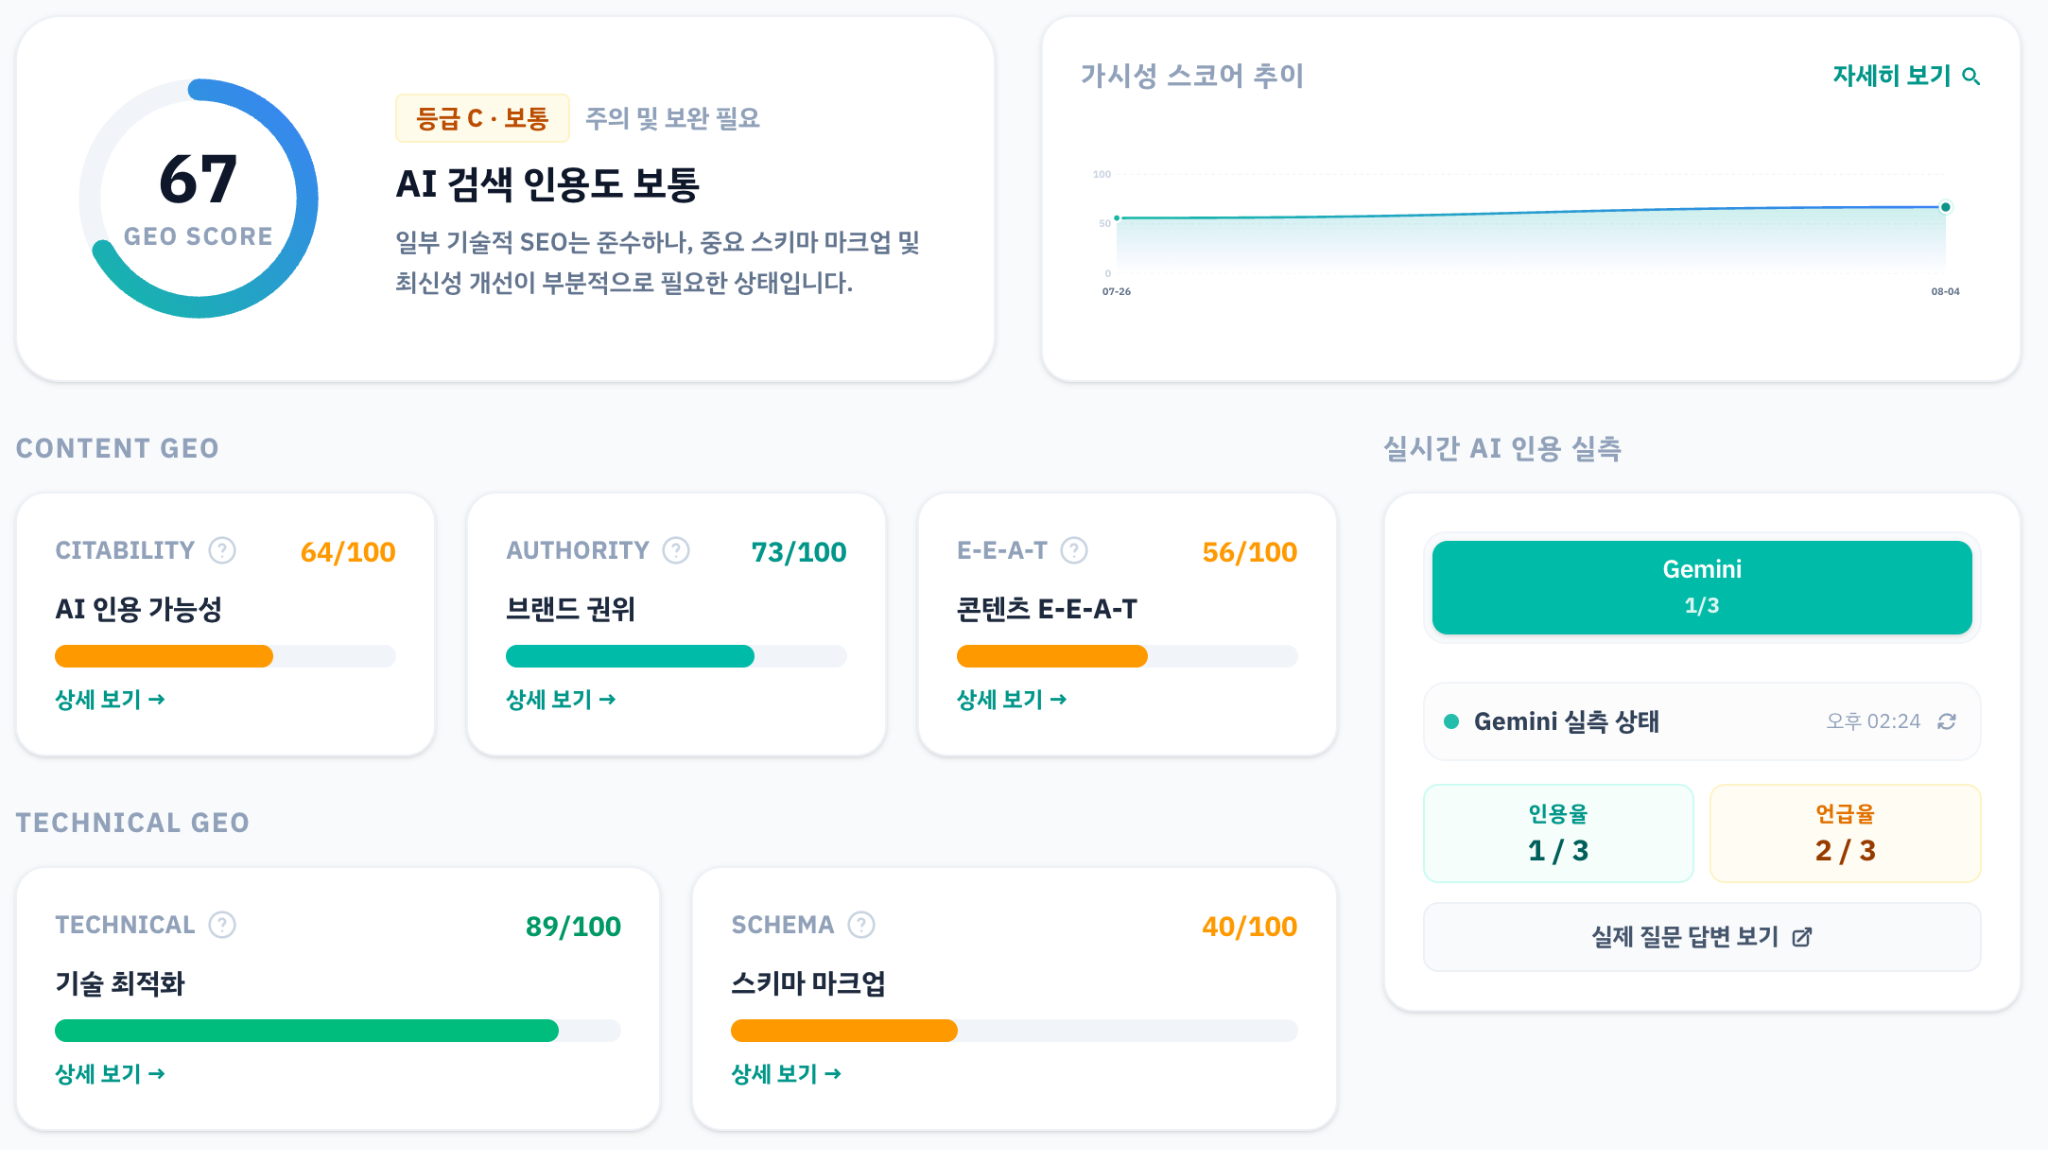This screenshot has height=1150, width=2048.
Task: Open 자세히 보기 for the visibility score trend
Action: (x=1905, y=76)
